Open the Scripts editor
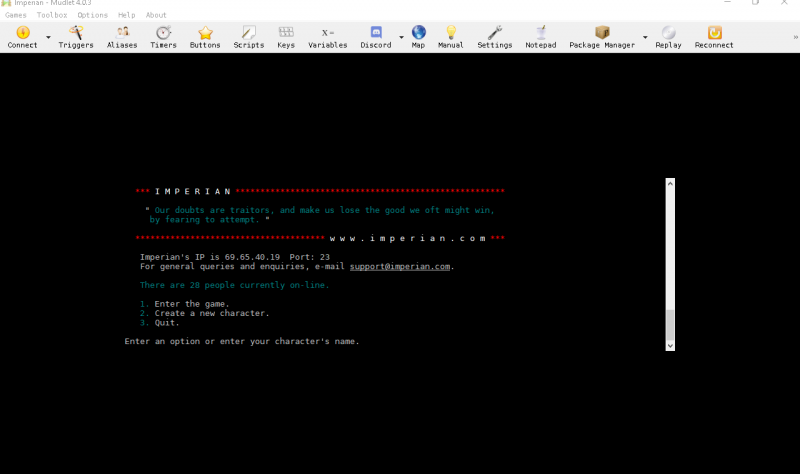Screen dimensions: 800x474 tap(249, 37)
